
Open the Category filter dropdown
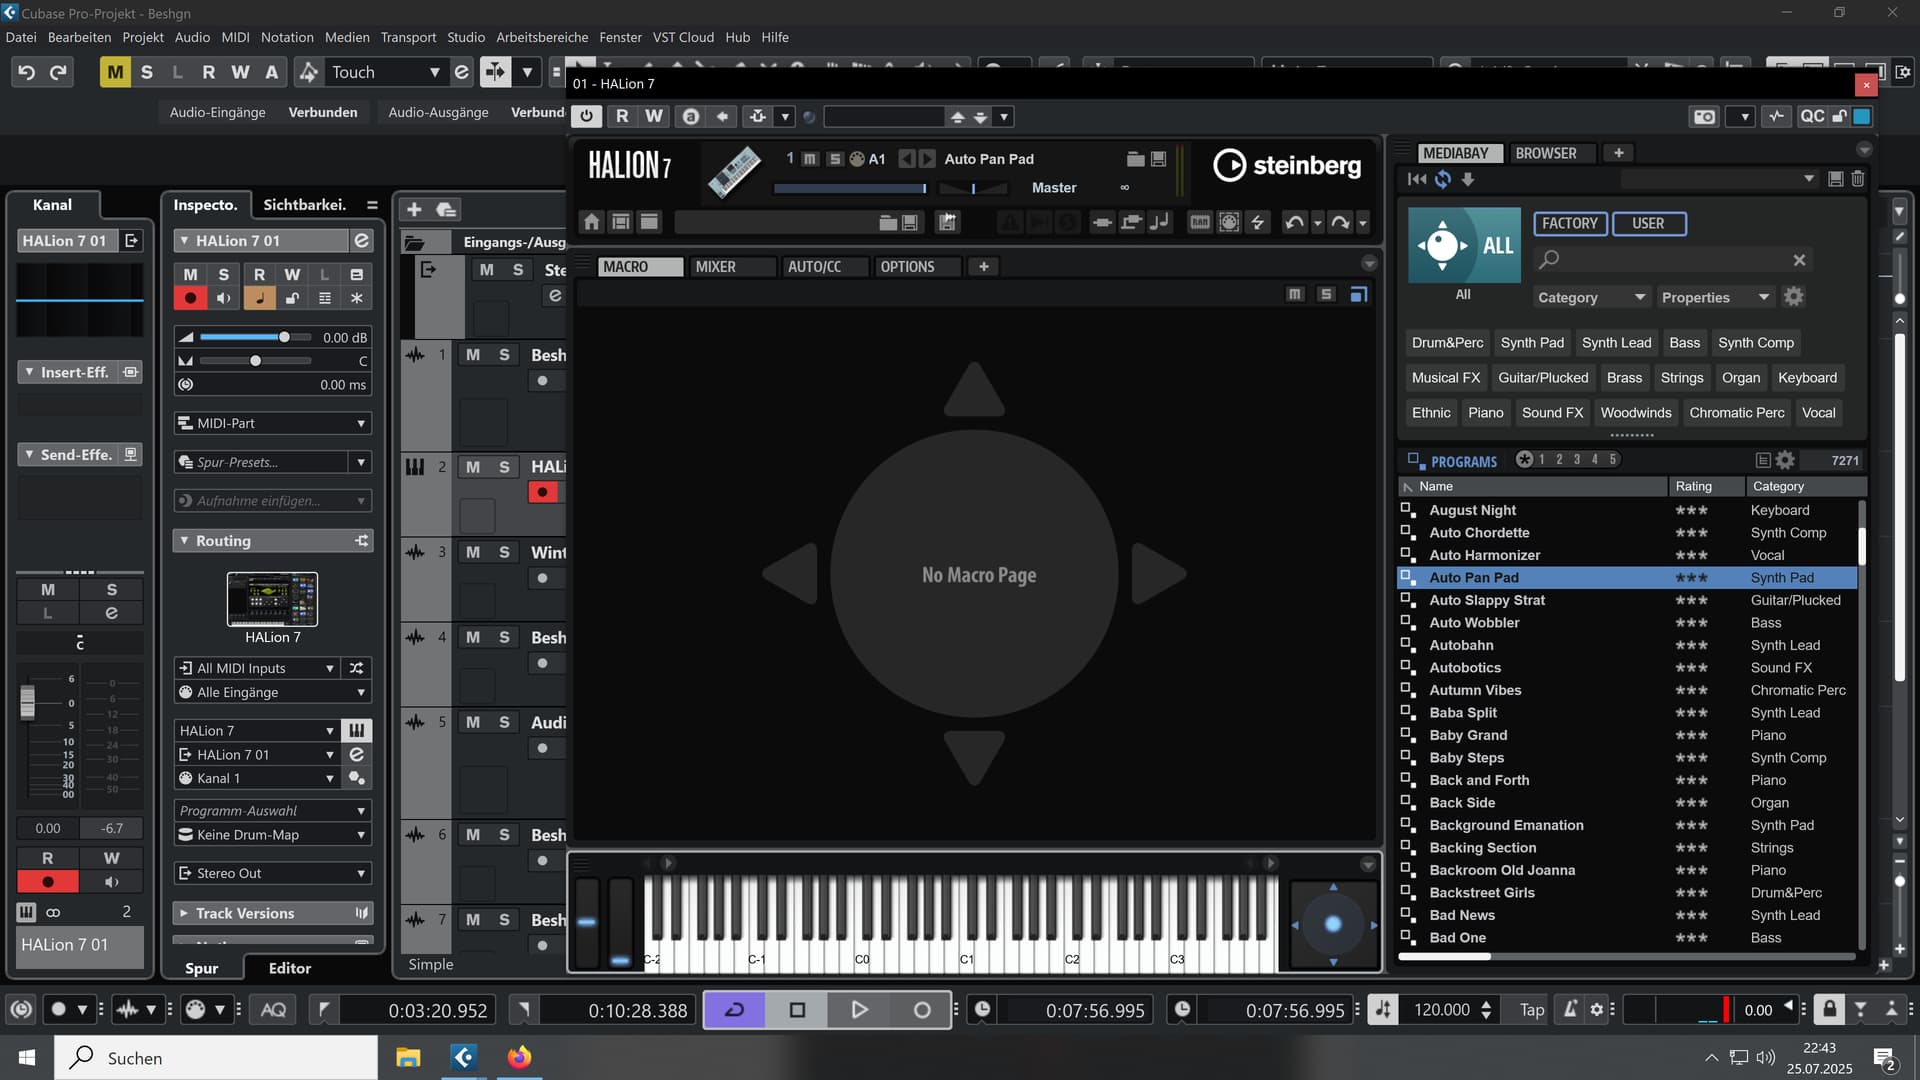pos(1590,297)
